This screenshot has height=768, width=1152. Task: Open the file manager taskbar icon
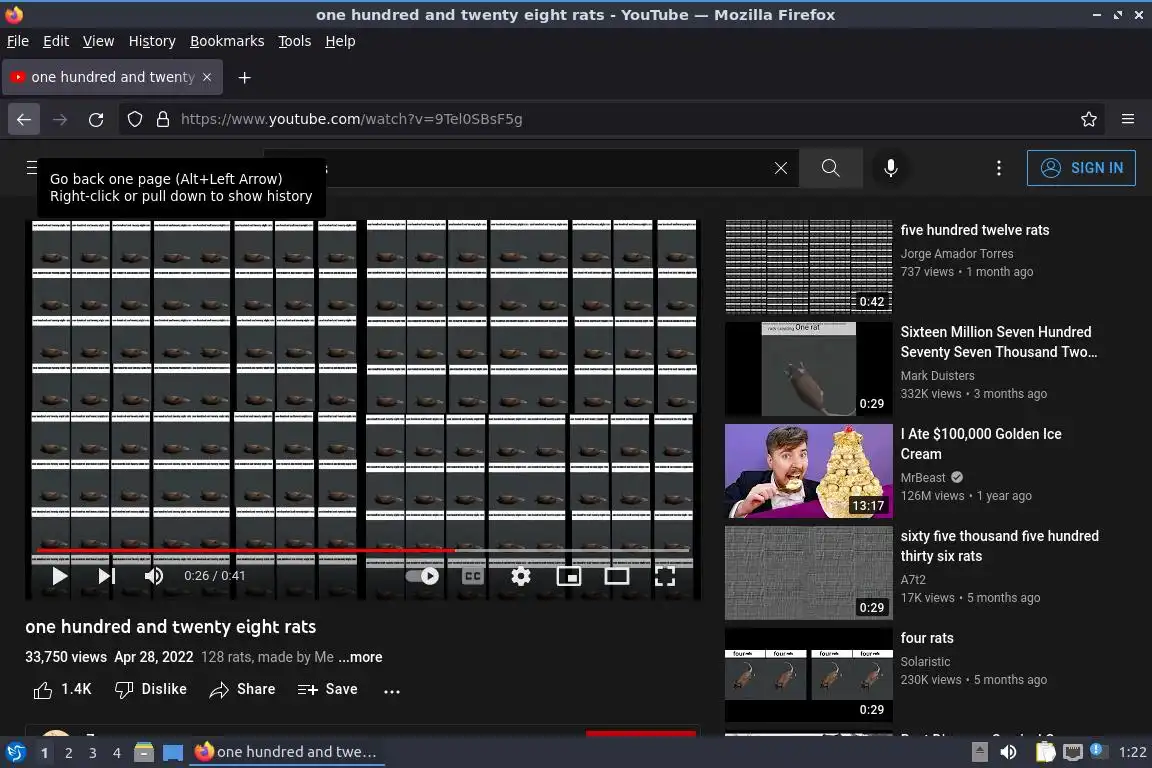click(144, 752)
